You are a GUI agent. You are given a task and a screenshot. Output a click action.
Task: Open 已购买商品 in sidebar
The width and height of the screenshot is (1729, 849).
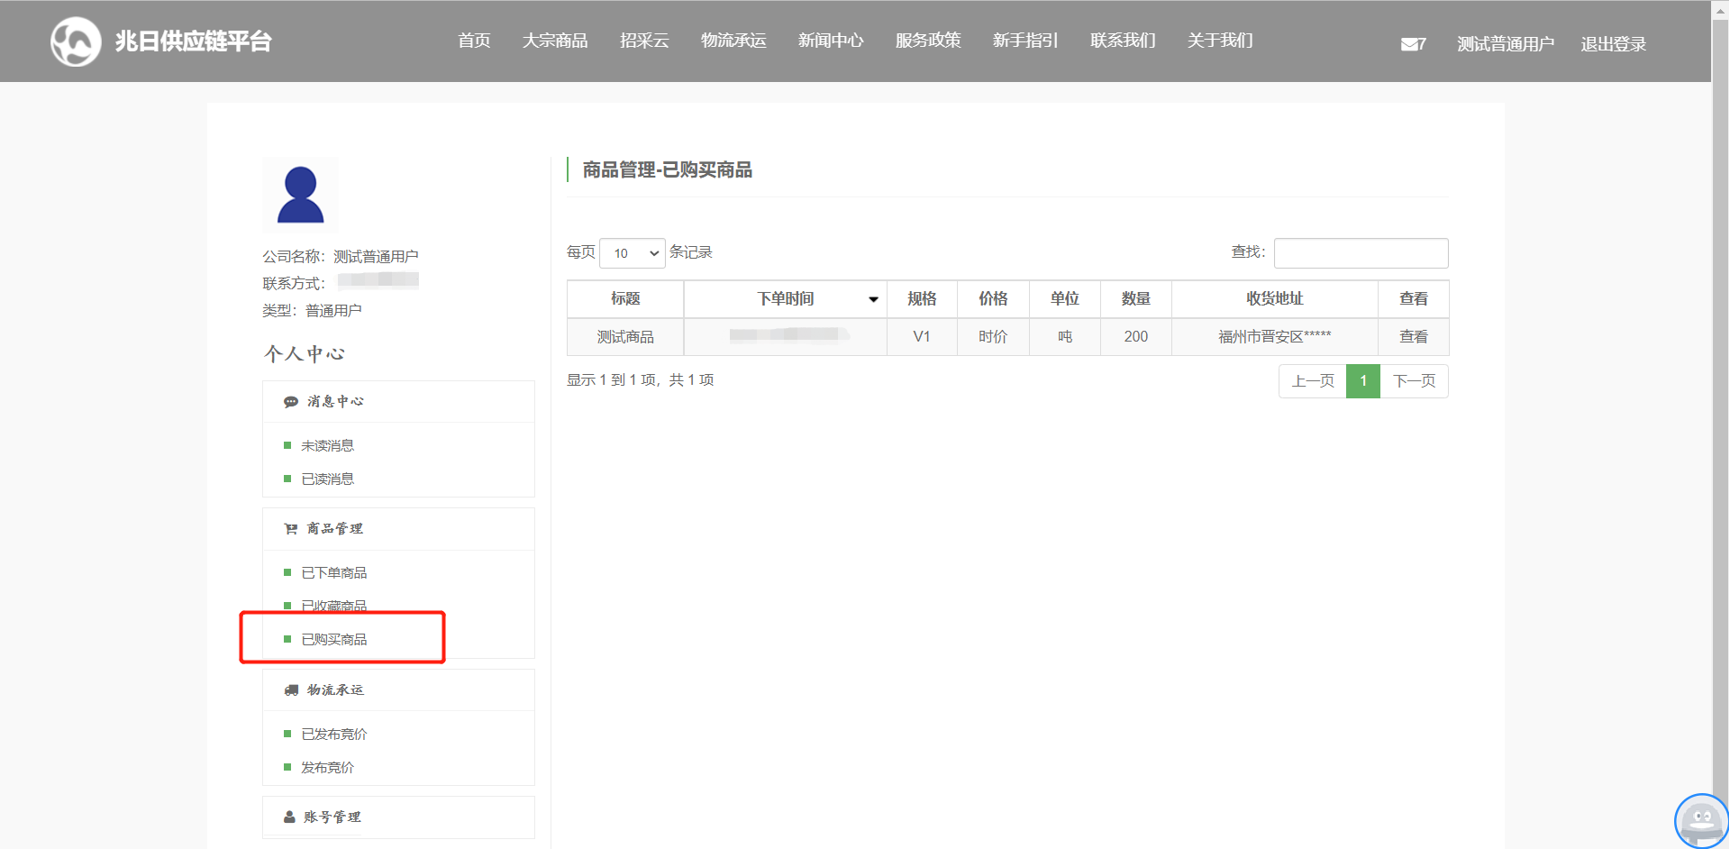334,639
